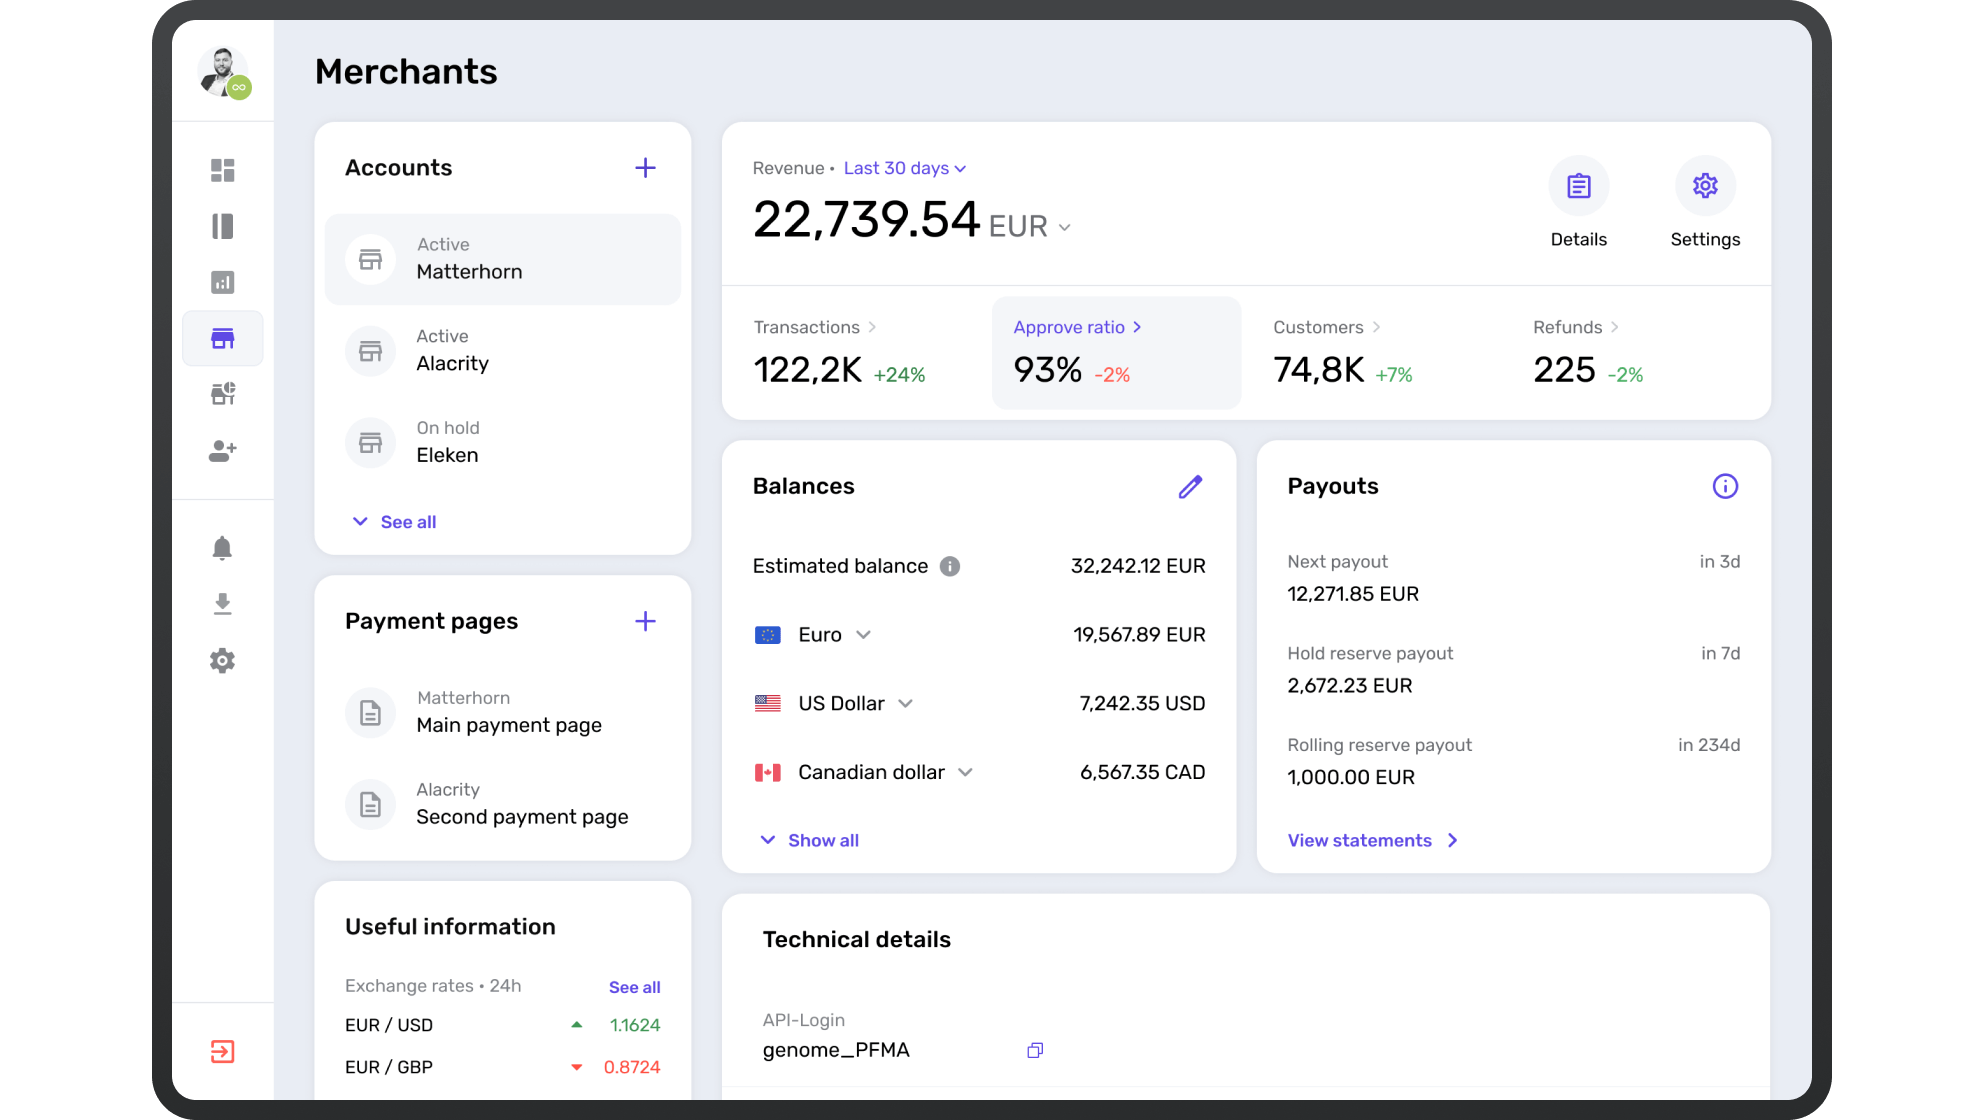Open the merchant statistics sidebar icon

222,393
